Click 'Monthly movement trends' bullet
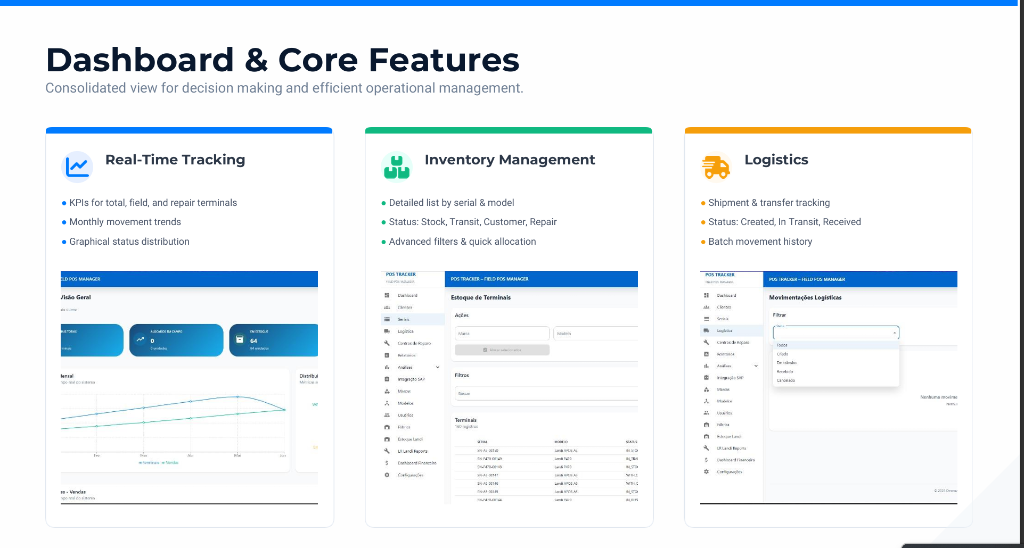 pyautogui.click(x=125, y=222)
